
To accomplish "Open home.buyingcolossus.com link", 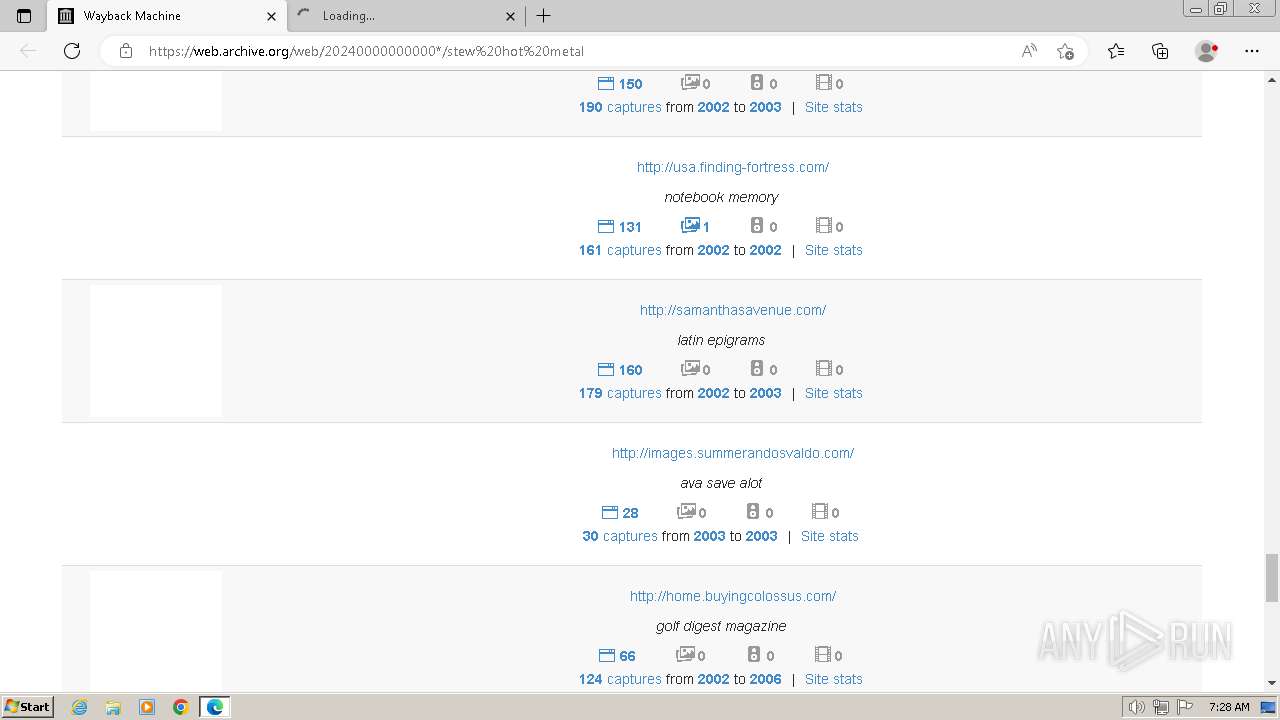I will click(733, 596).
